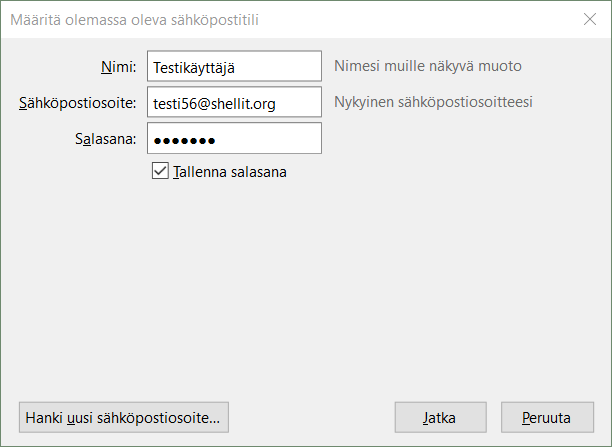Focus the Sähköpostiosoite input field
Viewport: 612px width, 447px height.
[x=234, y=102]
